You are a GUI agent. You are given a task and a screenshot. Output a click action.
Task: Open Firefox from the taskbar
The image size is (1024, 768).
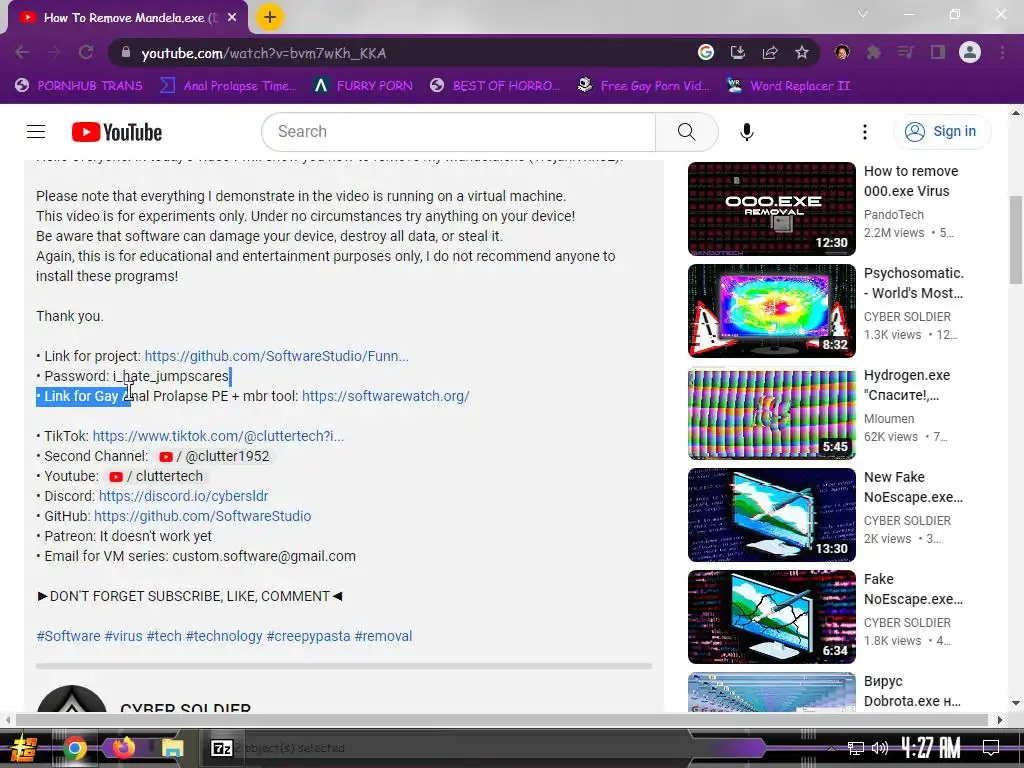[123, 748]
